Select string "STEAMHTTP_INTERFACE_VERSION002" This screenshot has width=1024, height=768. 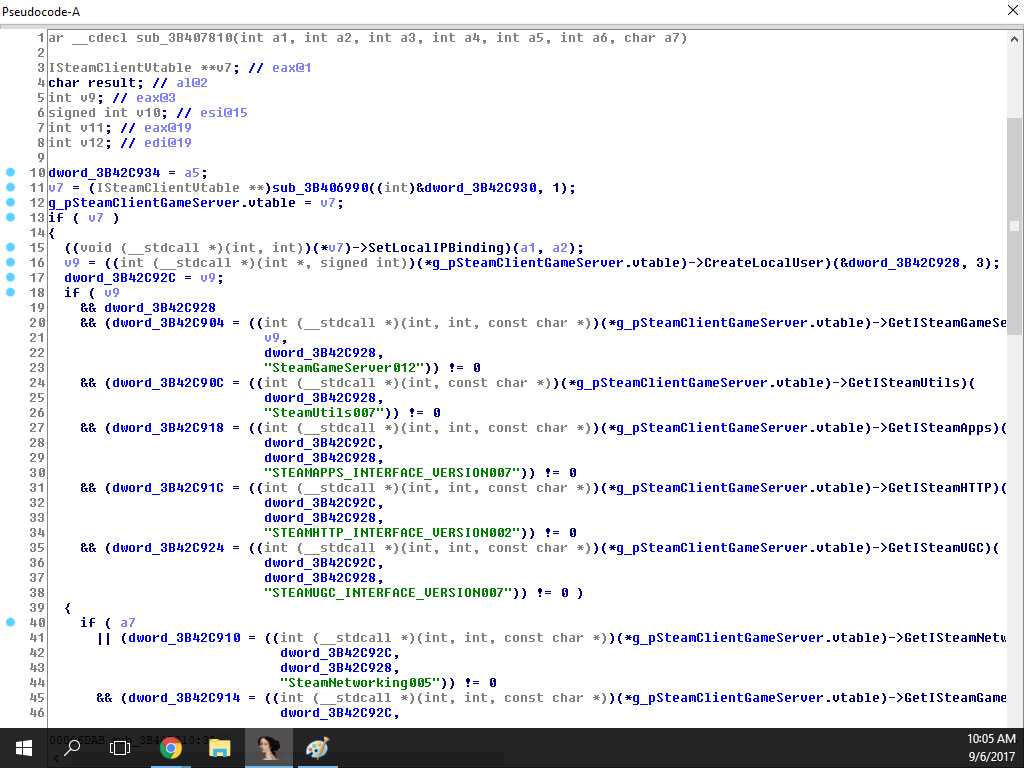(392, 534)
